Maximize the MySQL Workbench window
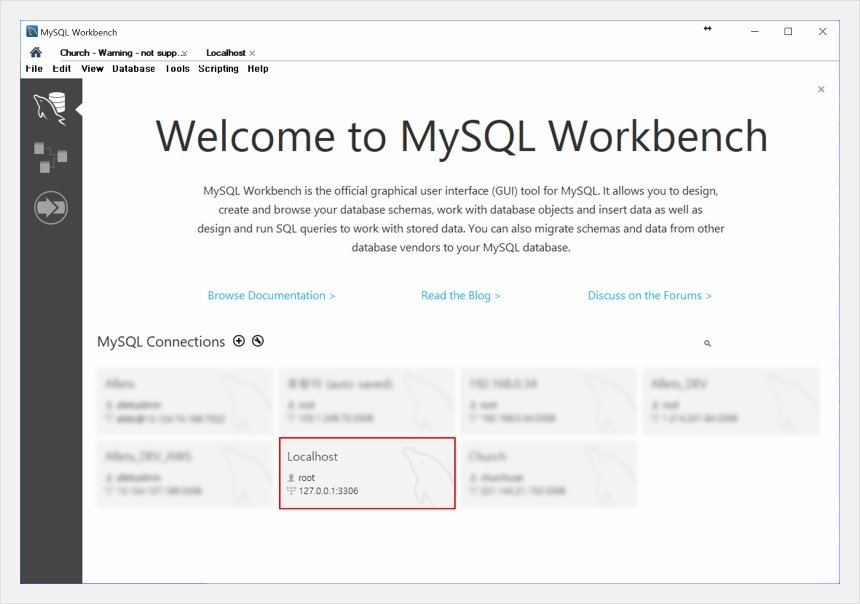This screenshot has height=604, width=860. 788,31
